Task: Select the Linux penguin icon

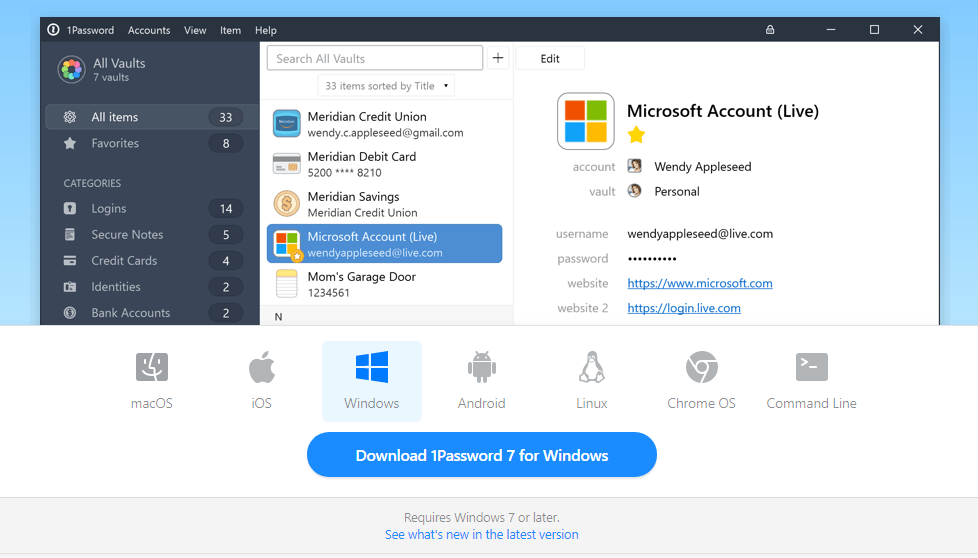Action: click(x=592, y=367)
